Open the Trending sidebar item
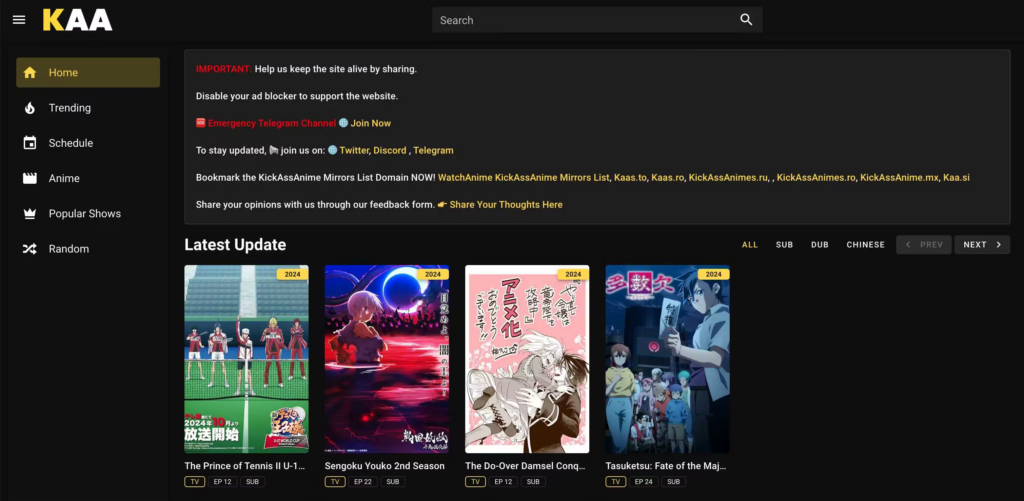This screenshot has width=1024, height=501. (x=88, y=108)
